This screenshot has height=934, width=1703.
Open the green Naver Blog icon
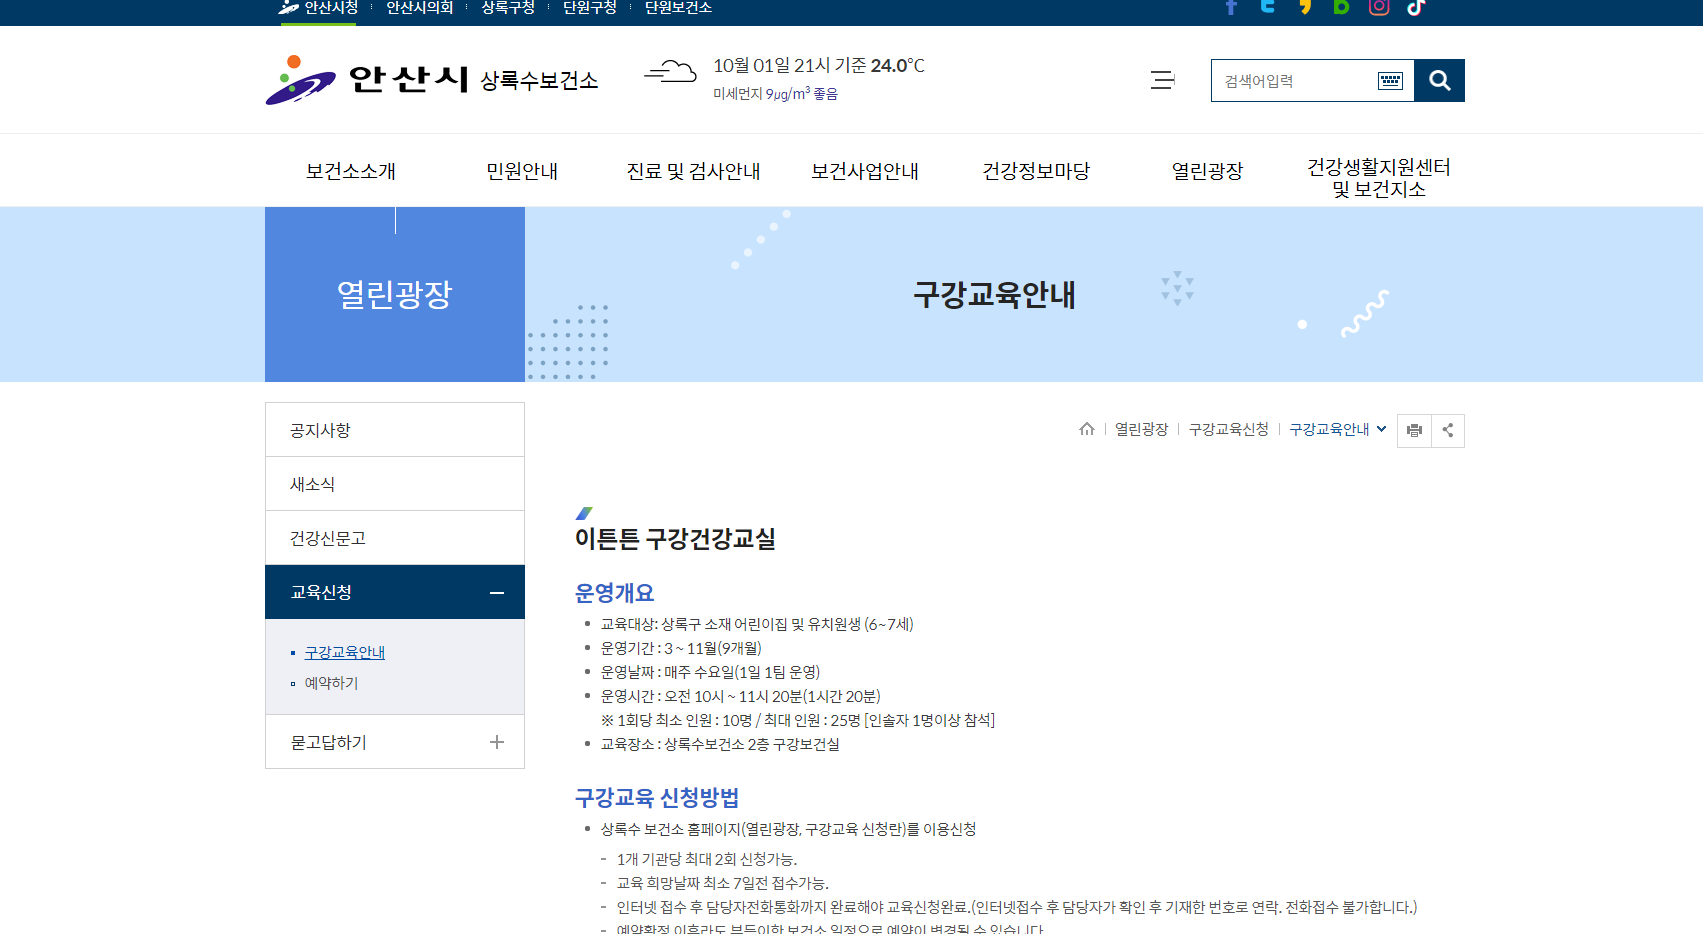1341,7
